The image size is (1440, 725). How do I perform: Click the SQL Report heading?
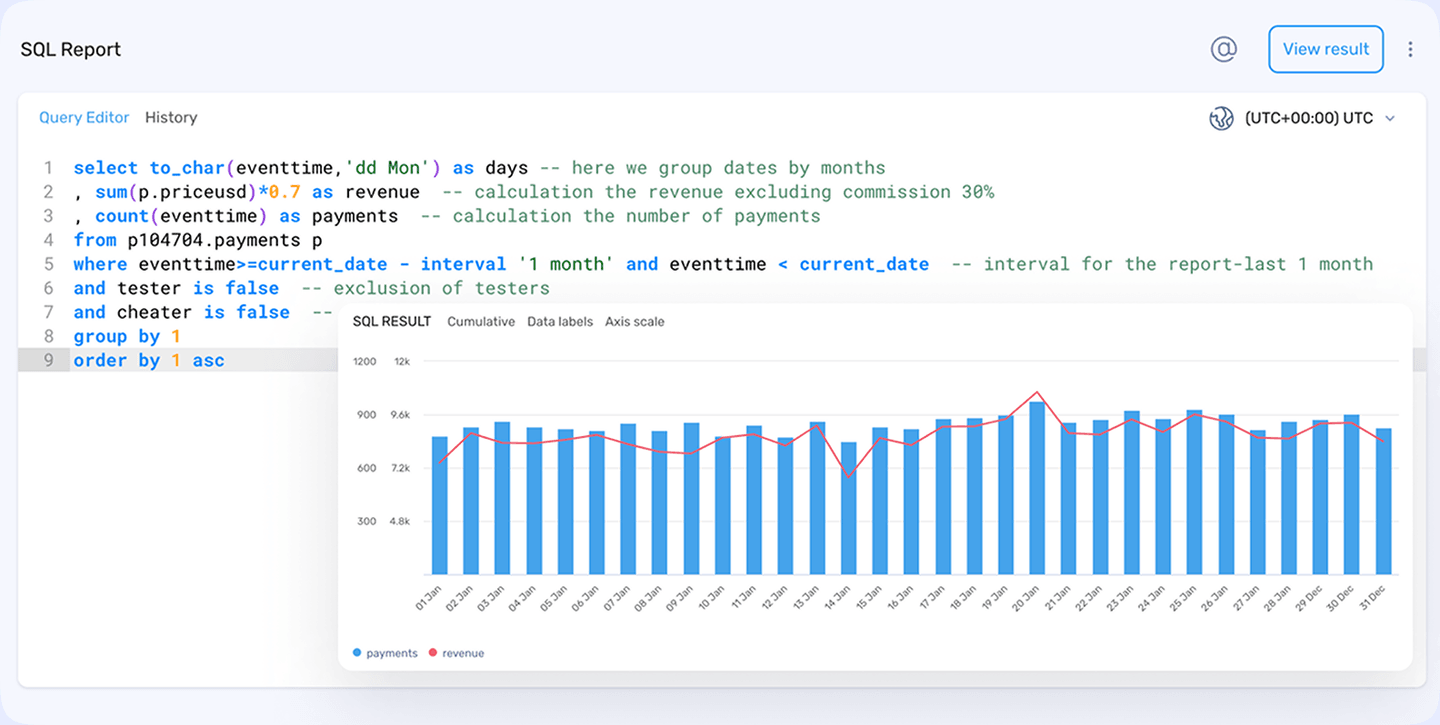click(70, 48)
